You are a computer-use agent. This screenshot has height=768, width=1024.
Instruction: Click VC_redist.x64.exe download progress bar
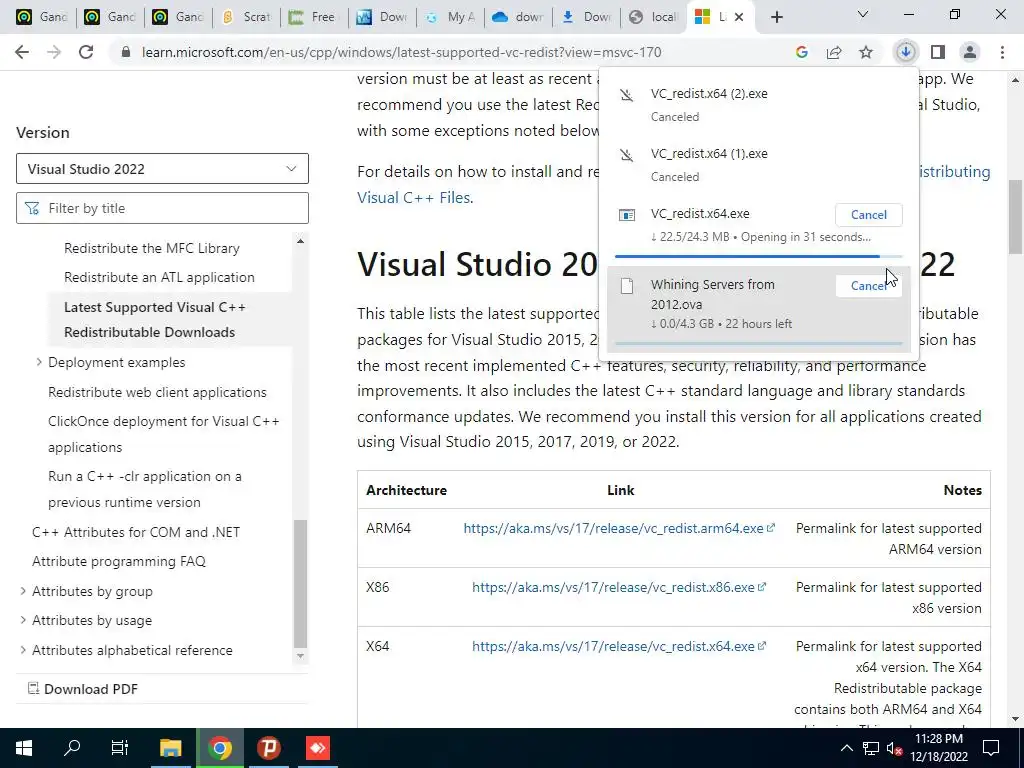[758, 257]
